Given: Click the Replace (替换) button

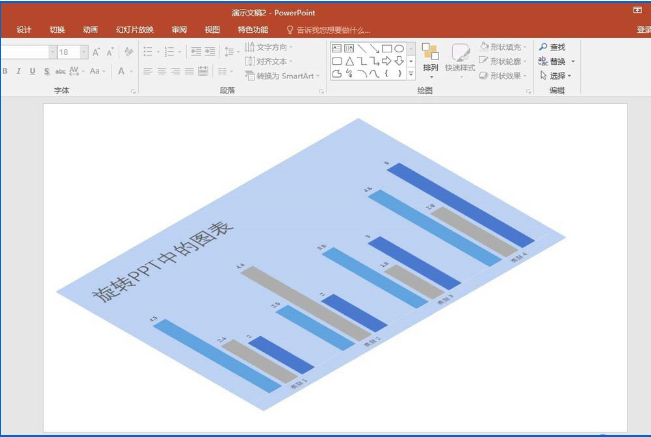Looking at the screenshot, I should tap(557, 61).
